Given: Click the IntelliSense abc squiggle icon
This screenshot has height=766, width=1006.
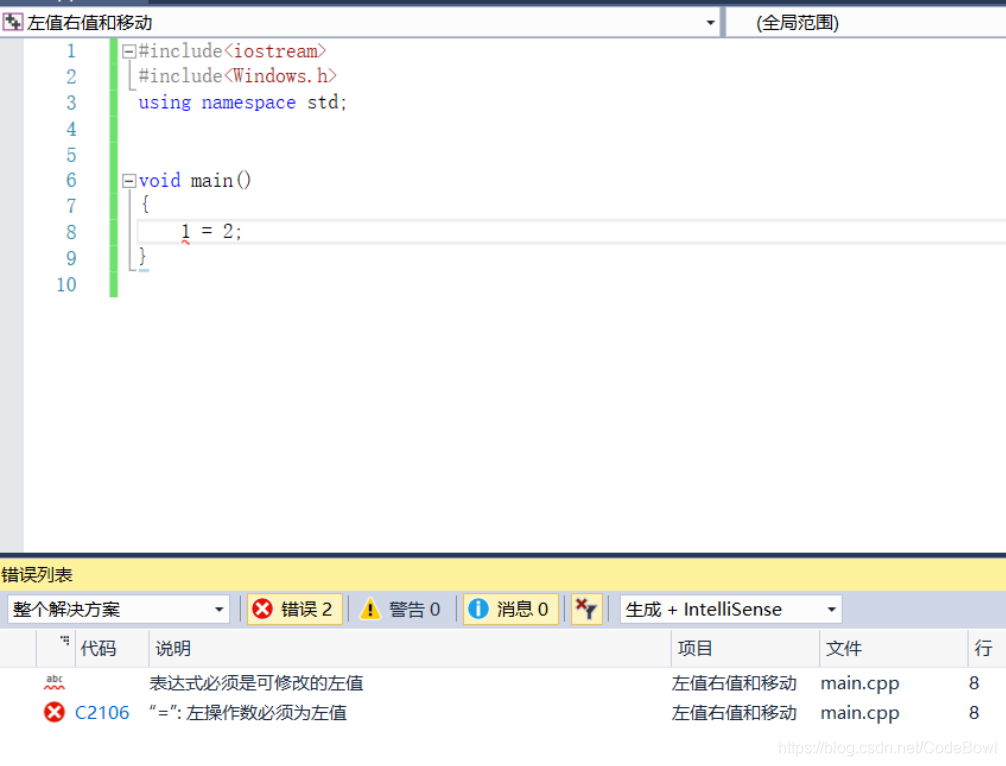Looking at the screenshot, I should coord(55,683).
